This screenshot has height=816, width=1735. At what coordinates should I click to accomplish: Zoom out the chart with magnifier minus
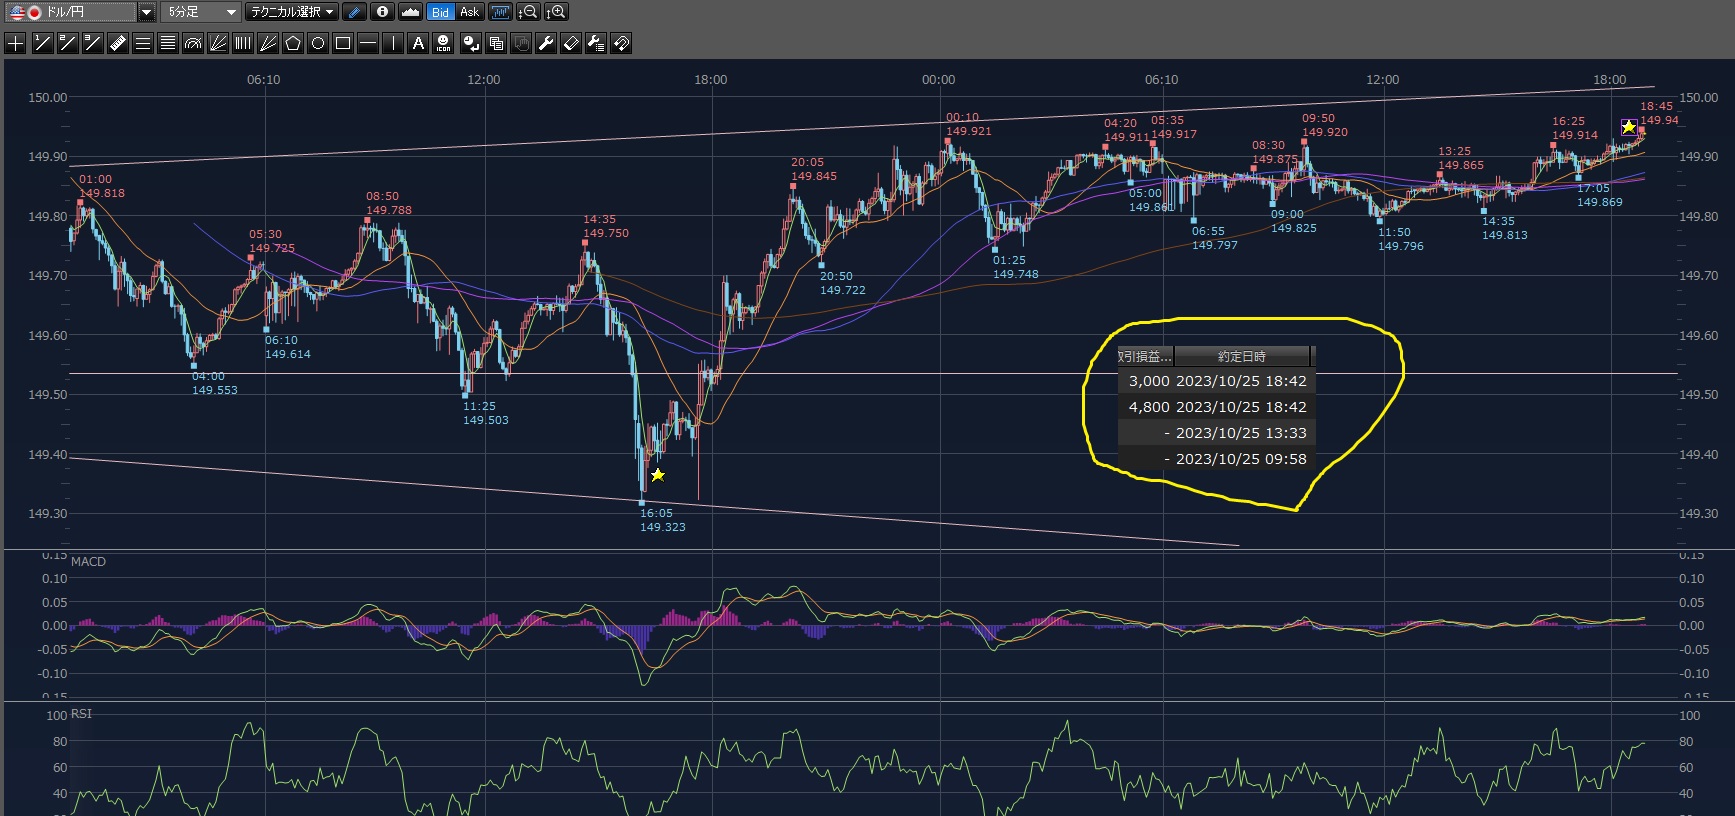tap(528, 12)
